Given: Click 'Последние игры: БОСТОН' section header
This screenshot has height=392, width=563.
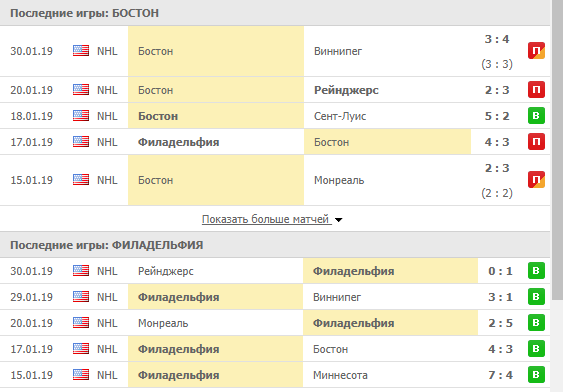Looking at the screenshot, I should coord(84,13).
